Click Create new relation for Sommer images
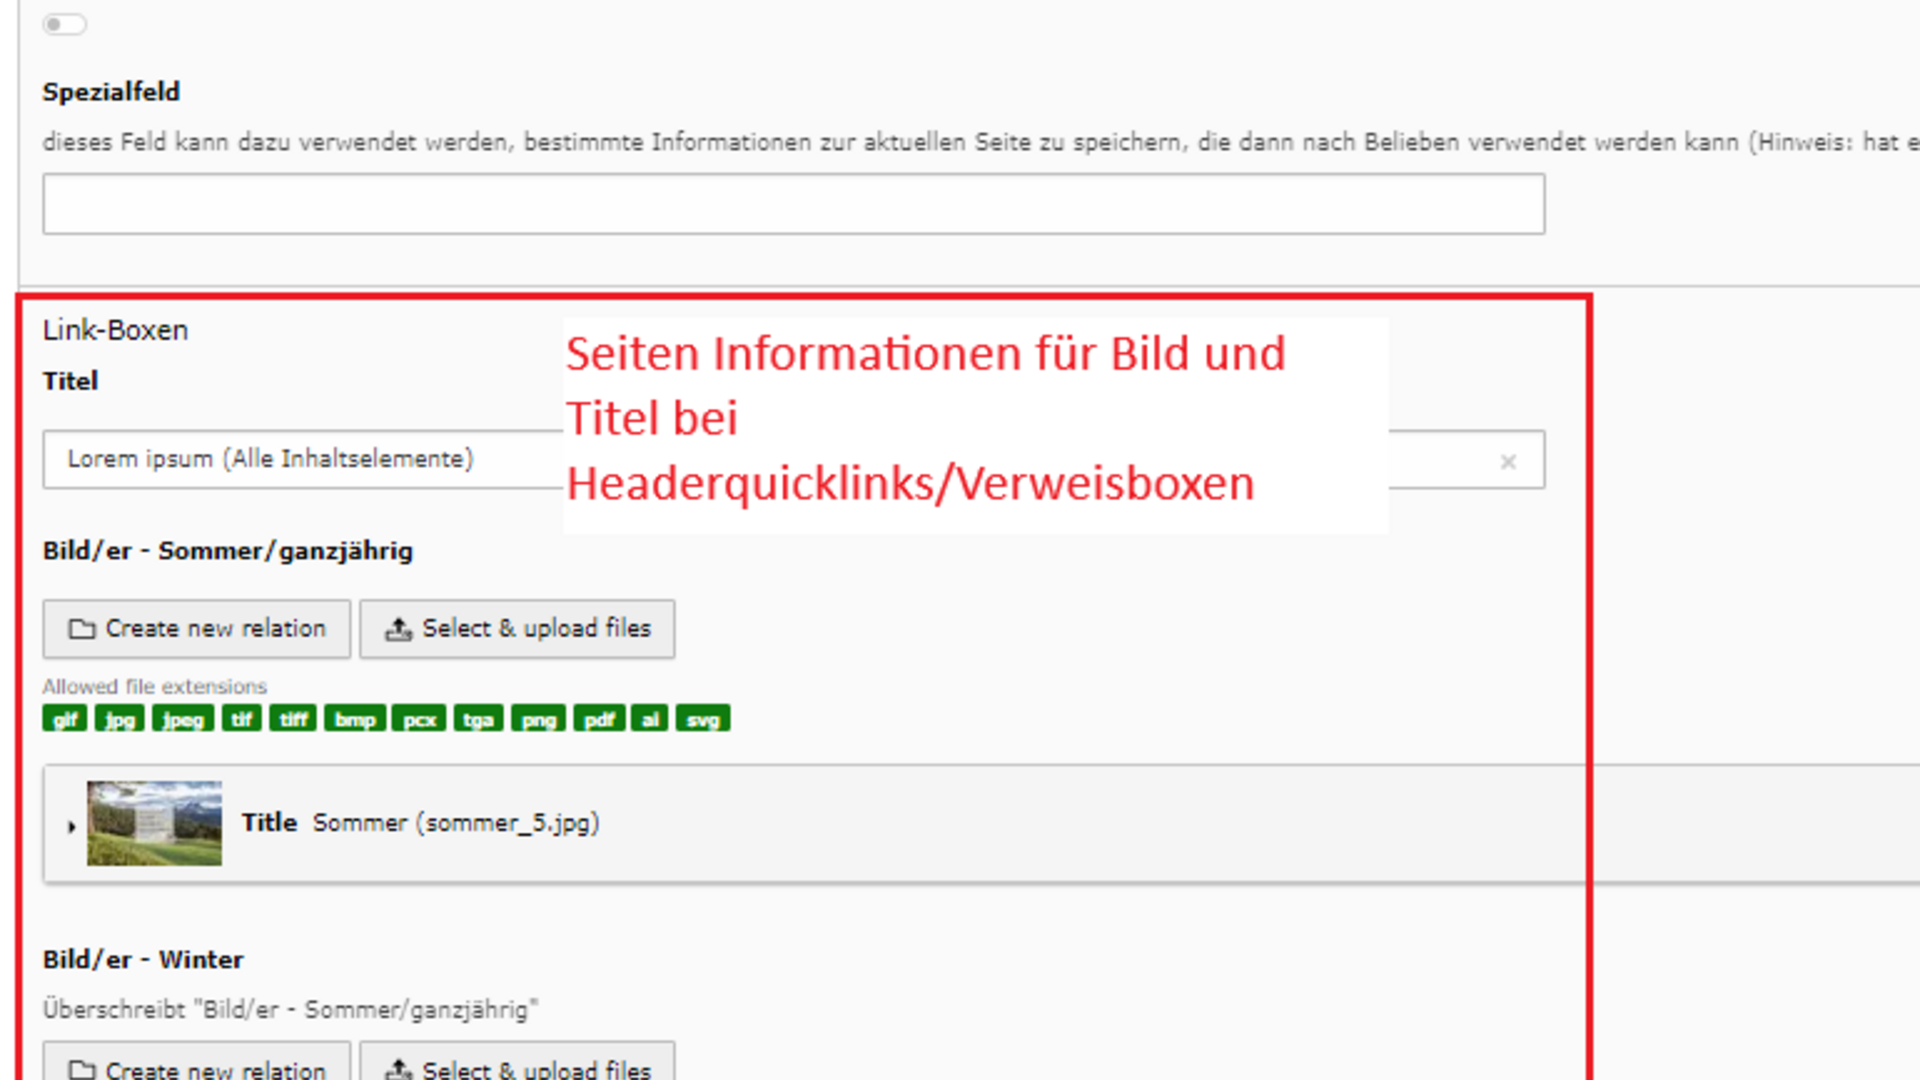The width and height of the screenshot is (1920, 1080). pyautogui.click(x=197, y=629)
